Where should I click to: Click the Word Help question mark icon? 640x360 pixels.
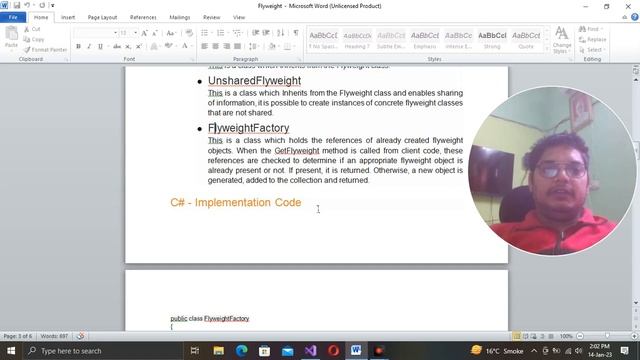635,17
